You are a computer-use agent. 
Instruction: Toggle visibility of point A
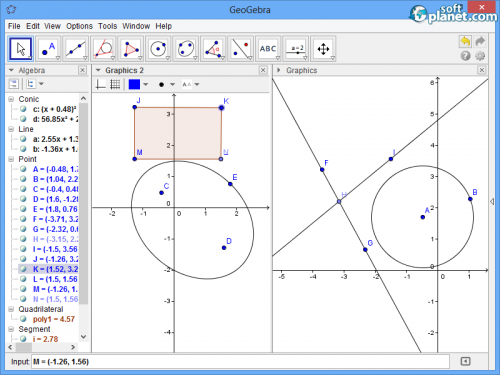click(23, 169)
